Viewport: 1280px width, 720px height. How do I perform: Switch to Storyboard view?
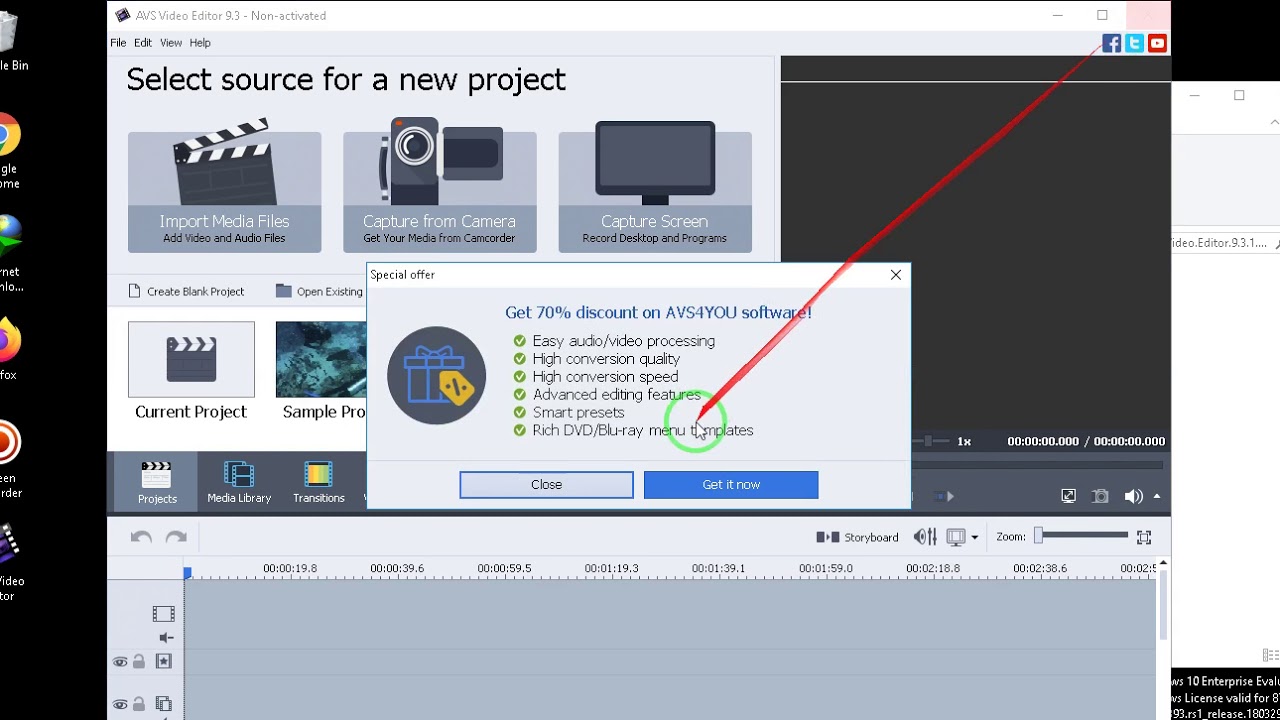coord(857,537)
